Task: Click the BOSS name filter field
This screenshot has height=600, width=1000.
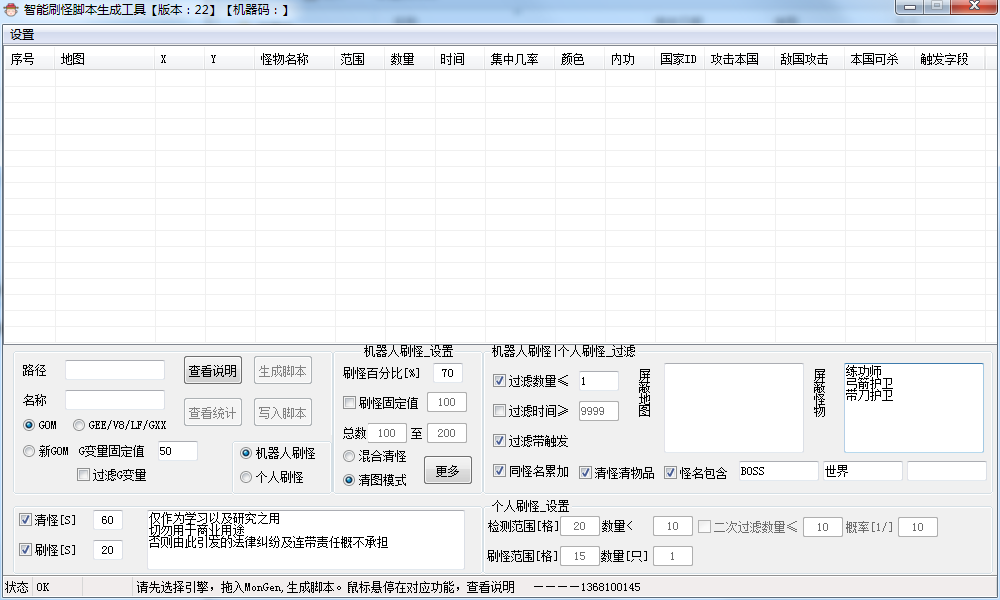Action: [778, 471]
